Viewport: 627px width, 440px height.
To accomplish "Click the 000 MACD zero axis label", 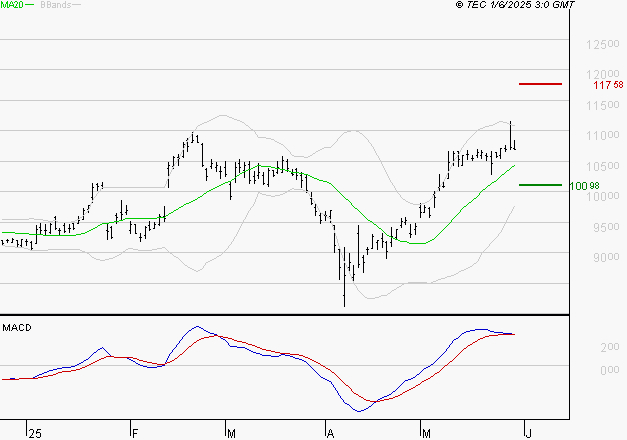I will pyautogui.click(x=610, y=370).
